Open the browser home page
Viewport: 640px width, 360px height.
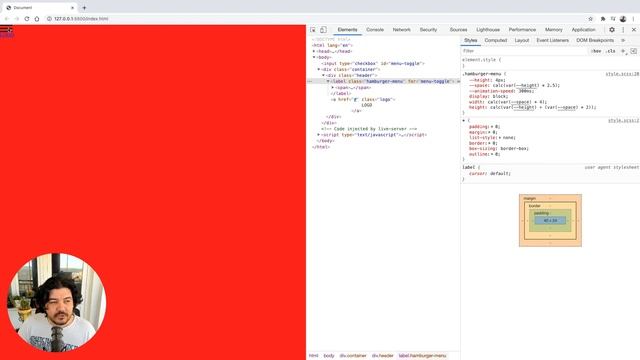(x=37, y=19)
